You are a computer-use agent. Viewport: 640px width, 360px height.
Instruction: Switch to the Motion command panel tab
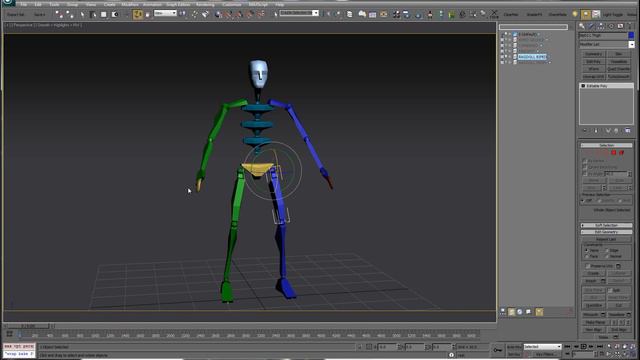click(x=611, y=26)
